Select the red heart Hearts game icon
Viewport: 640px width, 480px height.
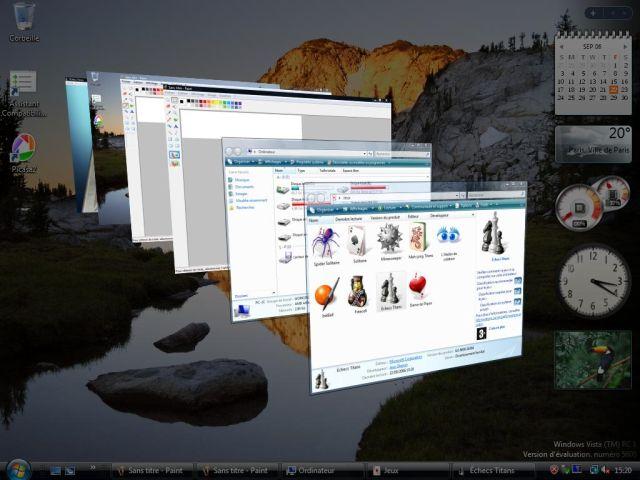click(417, 289)
